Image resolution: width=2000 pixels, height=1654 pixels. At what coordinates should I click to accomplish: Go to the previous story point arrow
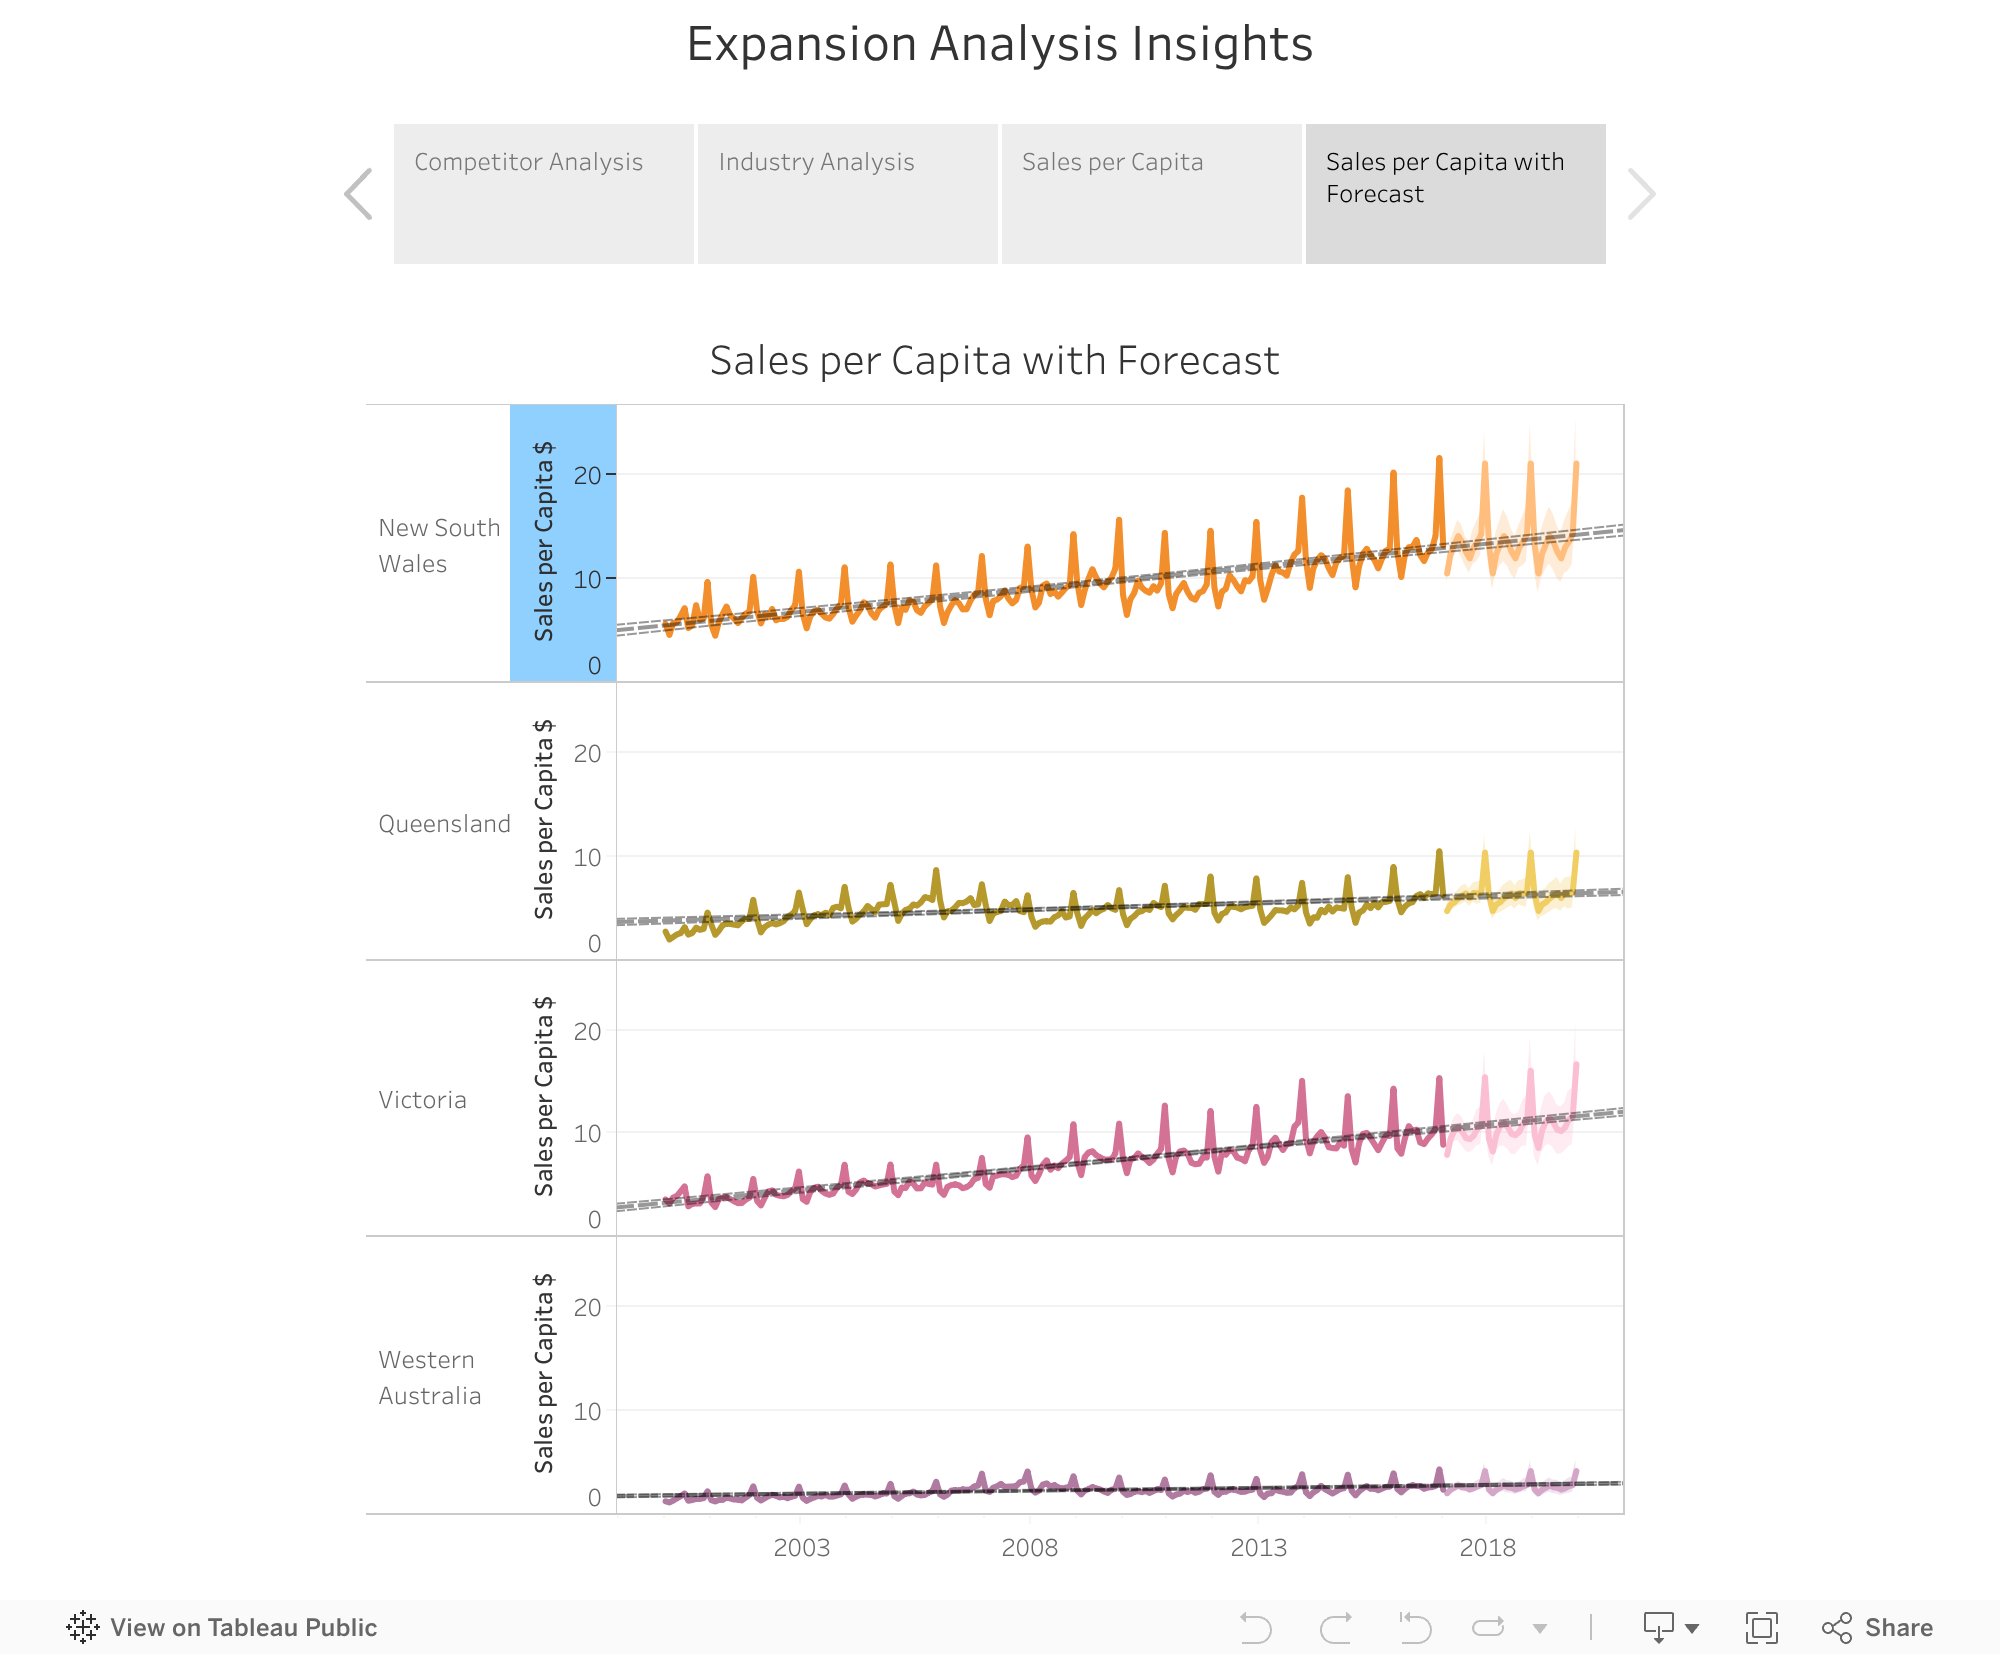[358, 194]
